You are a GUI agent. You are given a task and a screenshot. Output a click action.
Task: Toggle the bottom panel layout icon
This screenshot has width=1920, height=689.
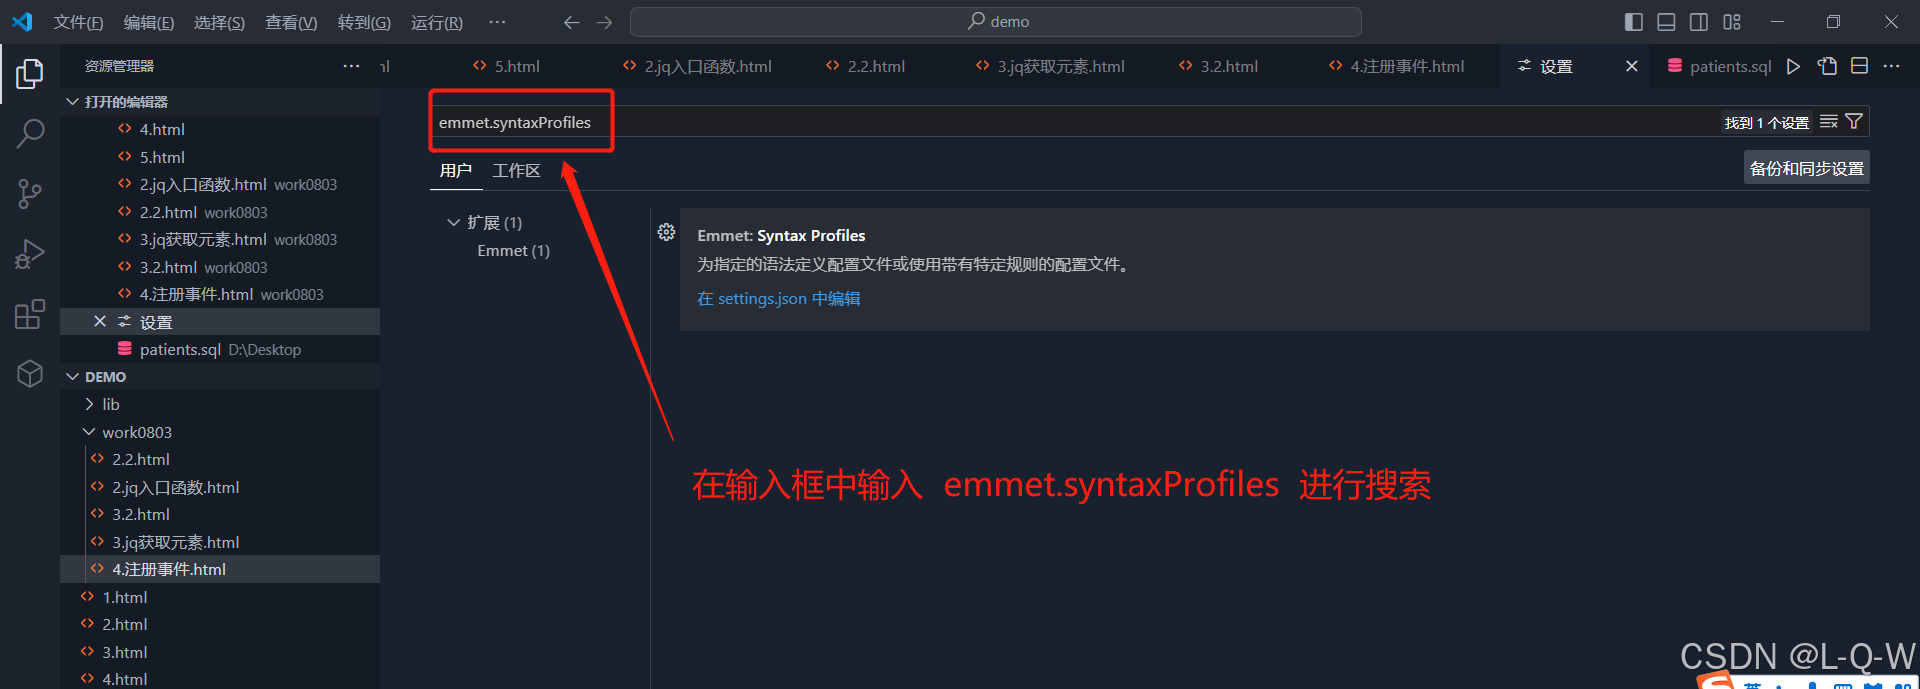tap(1666, 22)
